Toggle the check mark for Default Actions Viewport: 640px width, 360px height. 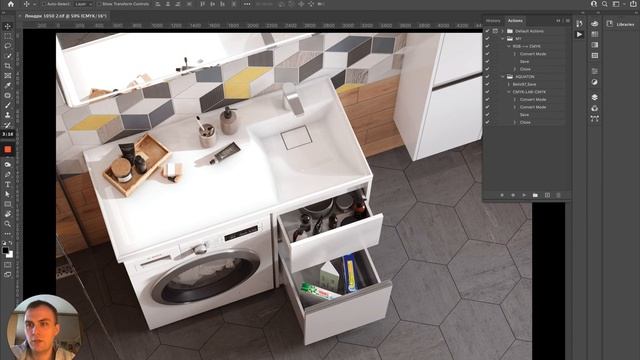(487, 31)
